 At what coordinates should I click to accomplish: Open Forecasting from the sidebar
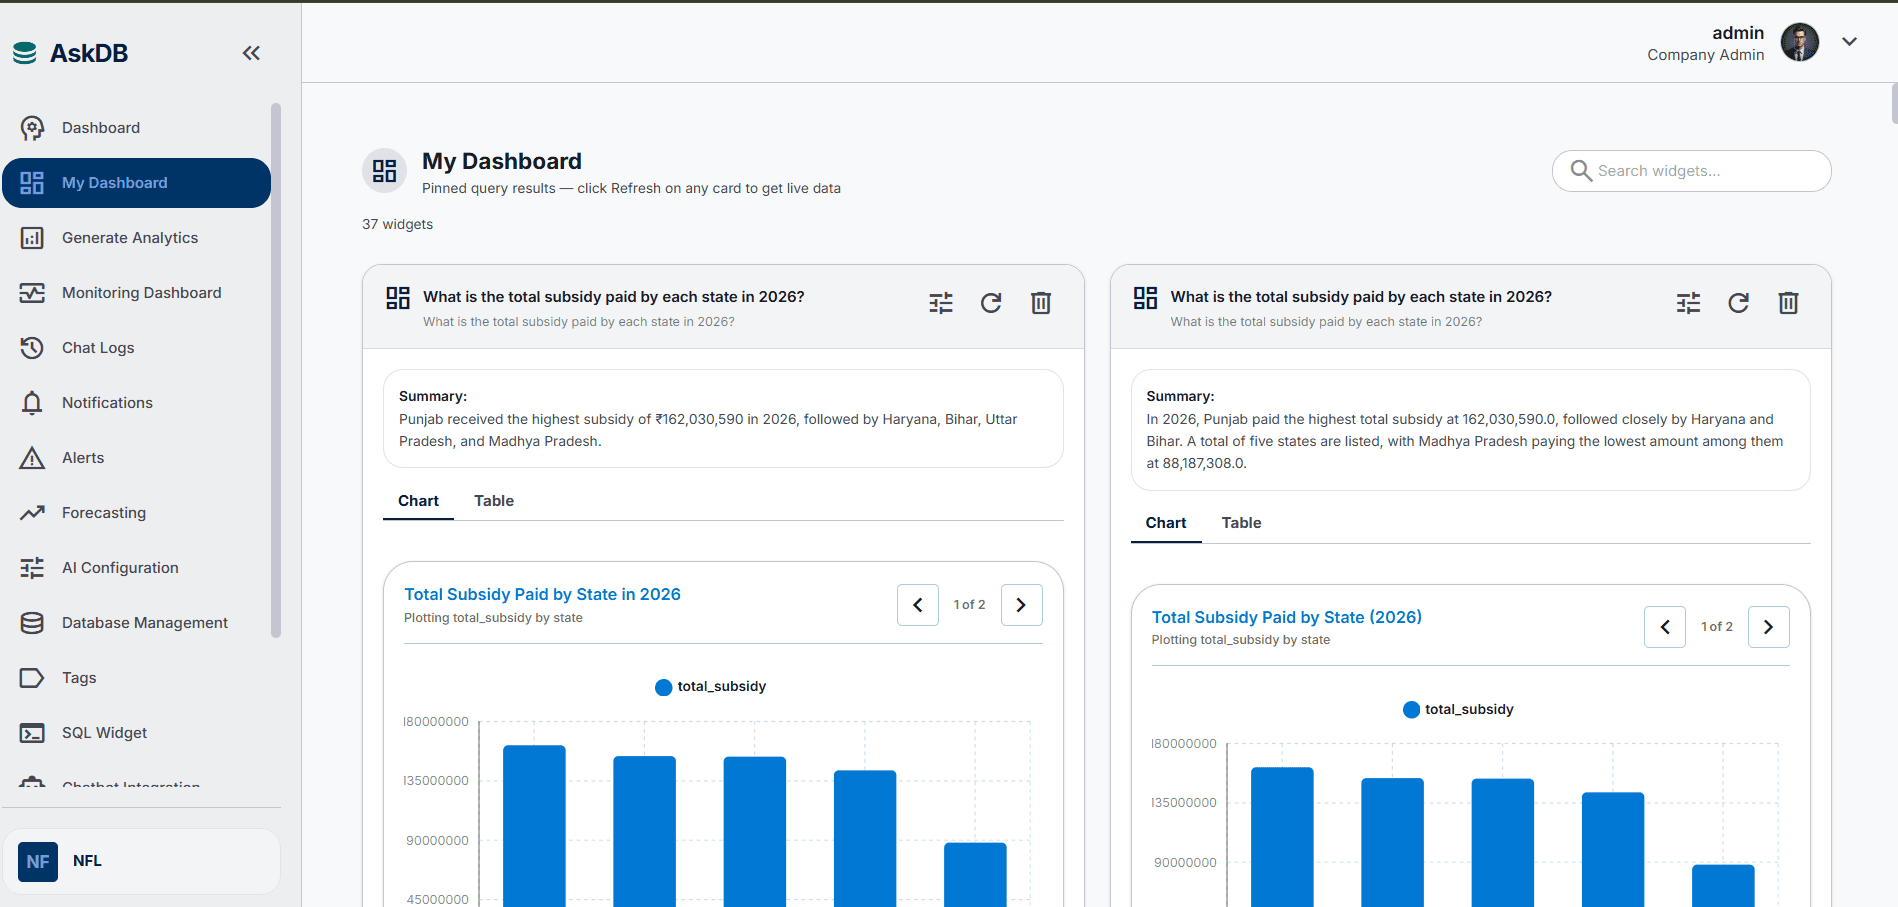pos(136,513)
